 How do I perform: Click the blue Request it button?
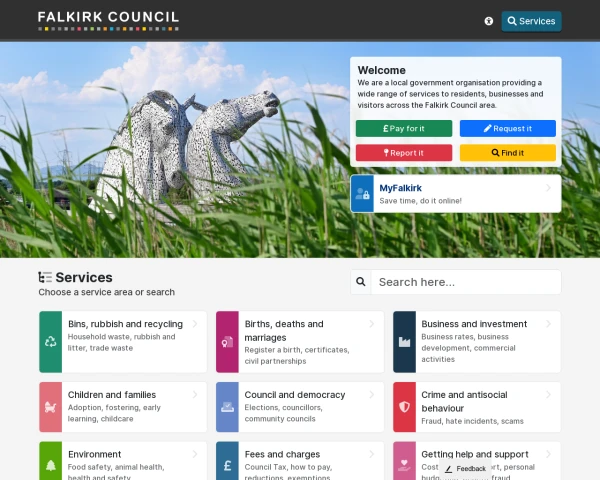tap(508, 129)
